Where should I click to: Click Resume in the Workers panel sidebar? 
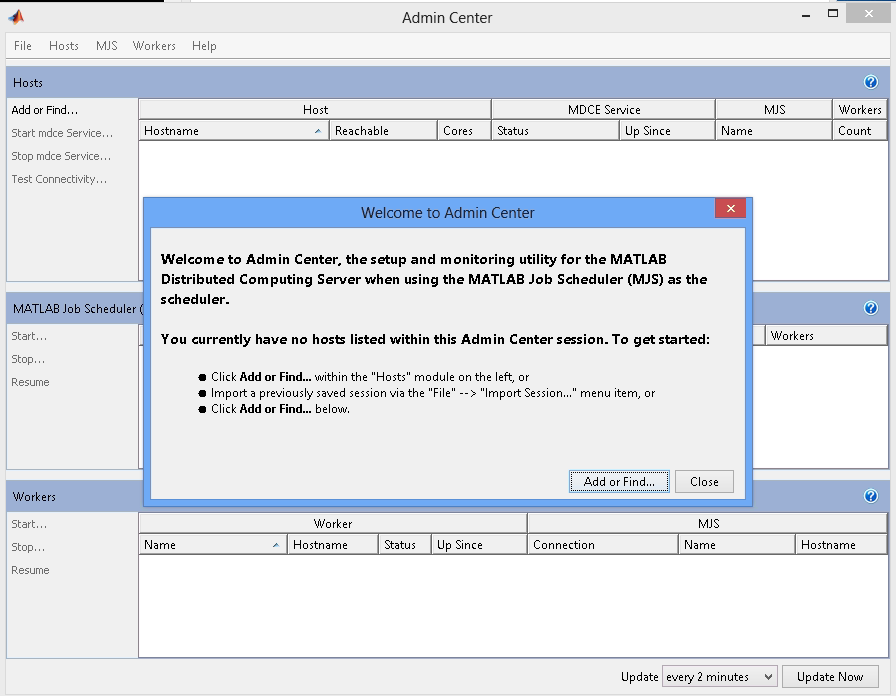(x=30, y=570)
